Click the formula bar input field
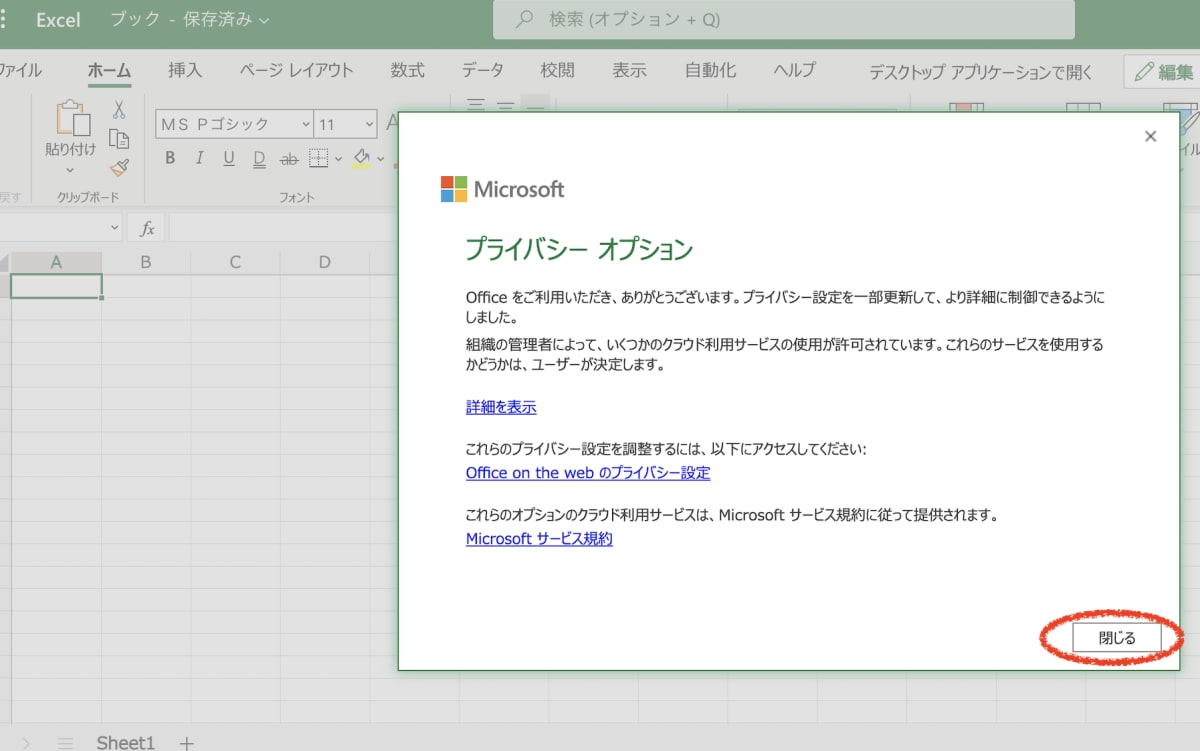This screenshot has width=1200, height=751. (x=283, y=229)
